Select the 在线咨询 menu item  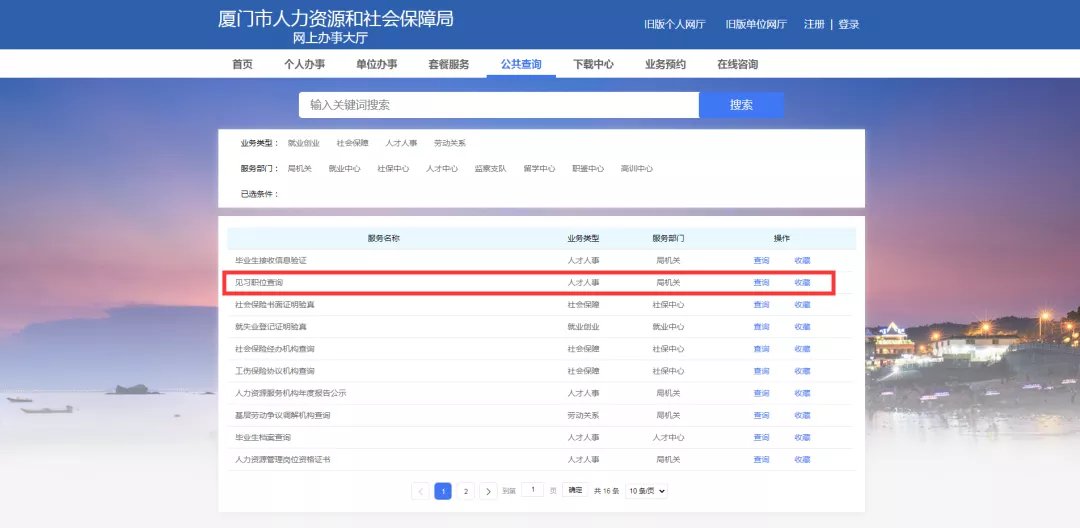click(x=737, y=64)
